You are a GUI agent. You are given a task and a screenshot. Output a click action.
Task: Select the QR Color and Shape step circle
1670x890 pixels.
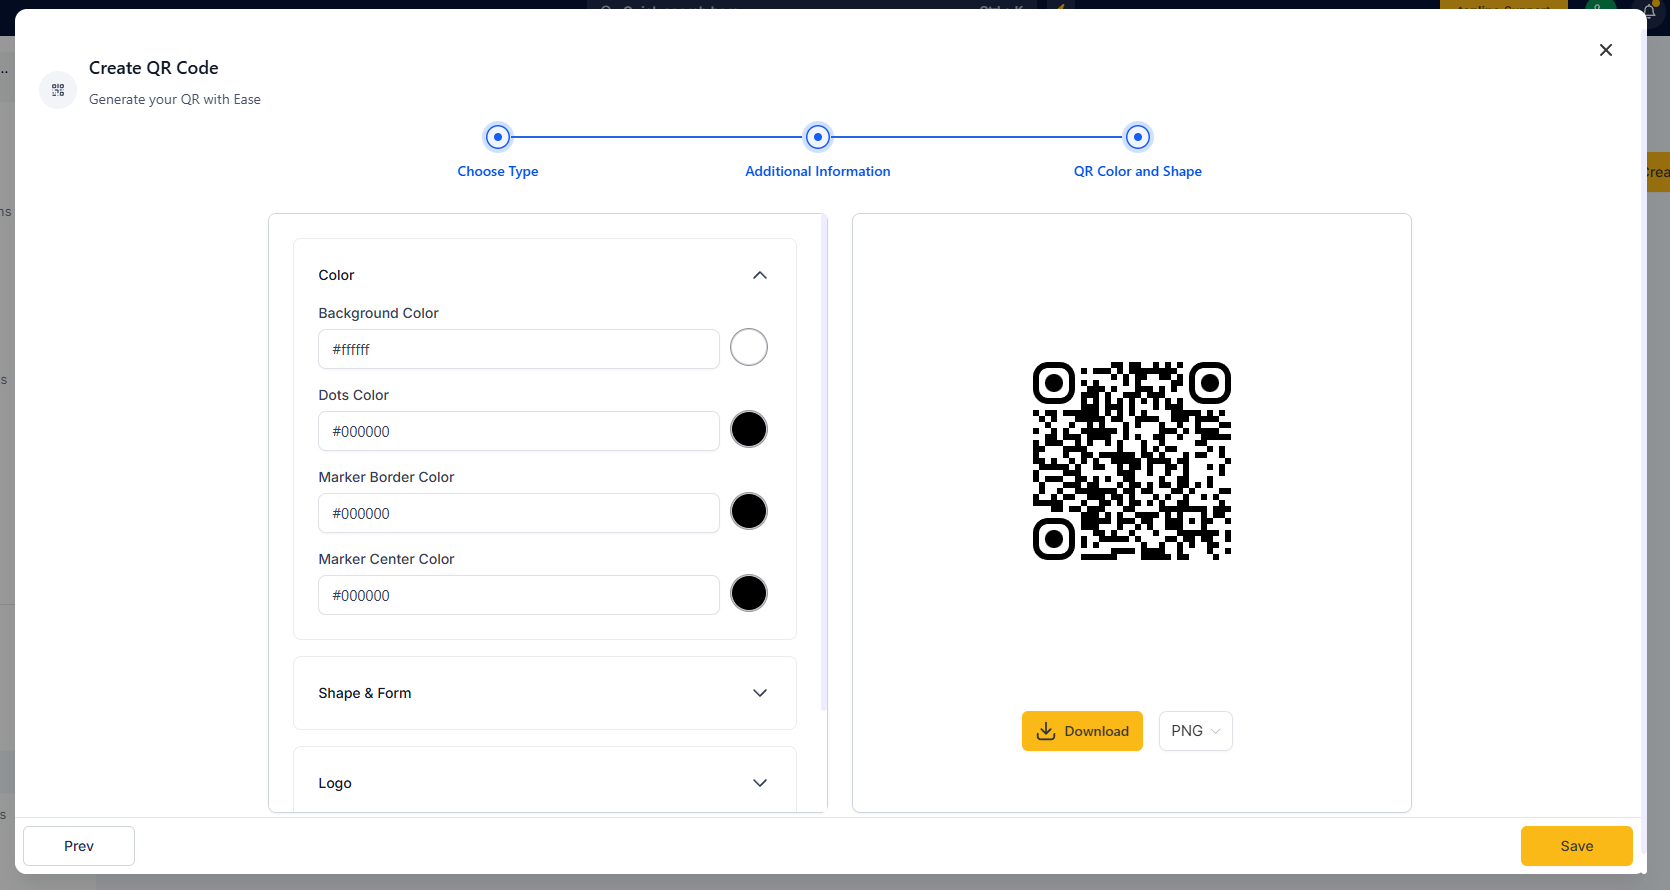(x=1138, y=137)
